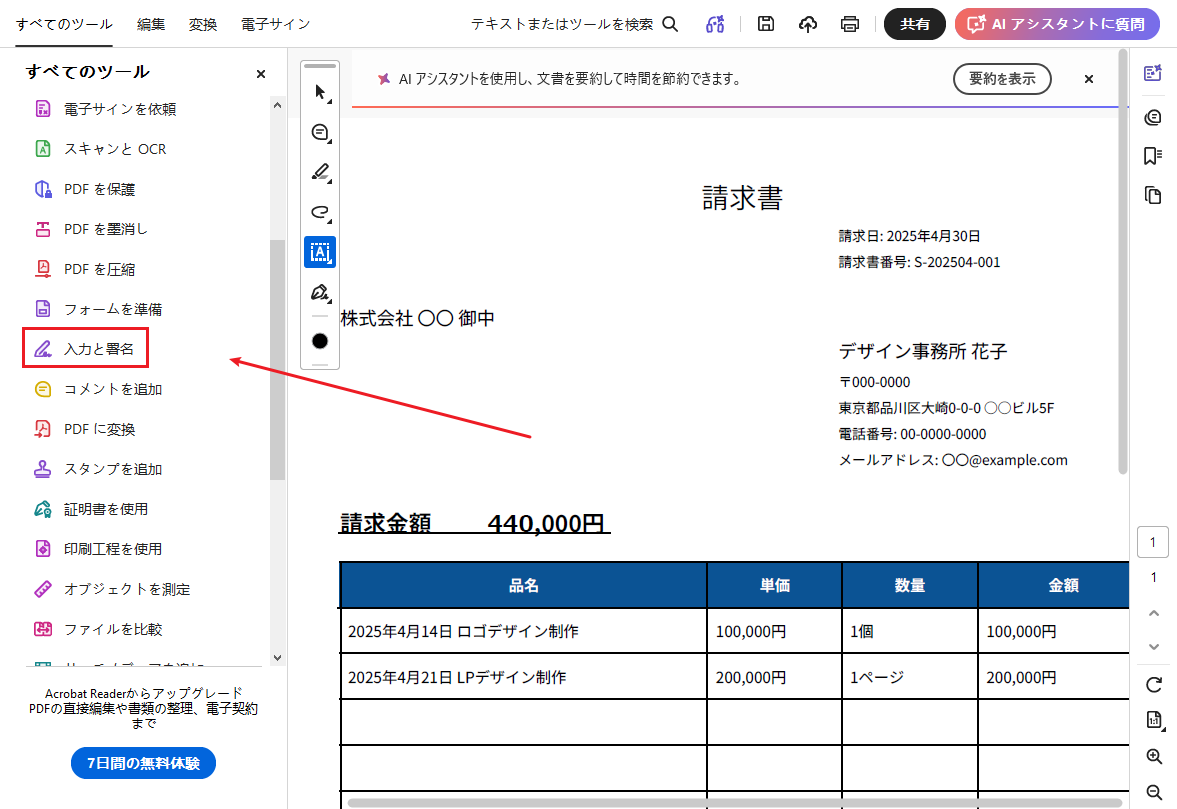This screenshot has width=1177, height=809.
Task: Click tools list scroll down arrow
Action: point(277,657)
